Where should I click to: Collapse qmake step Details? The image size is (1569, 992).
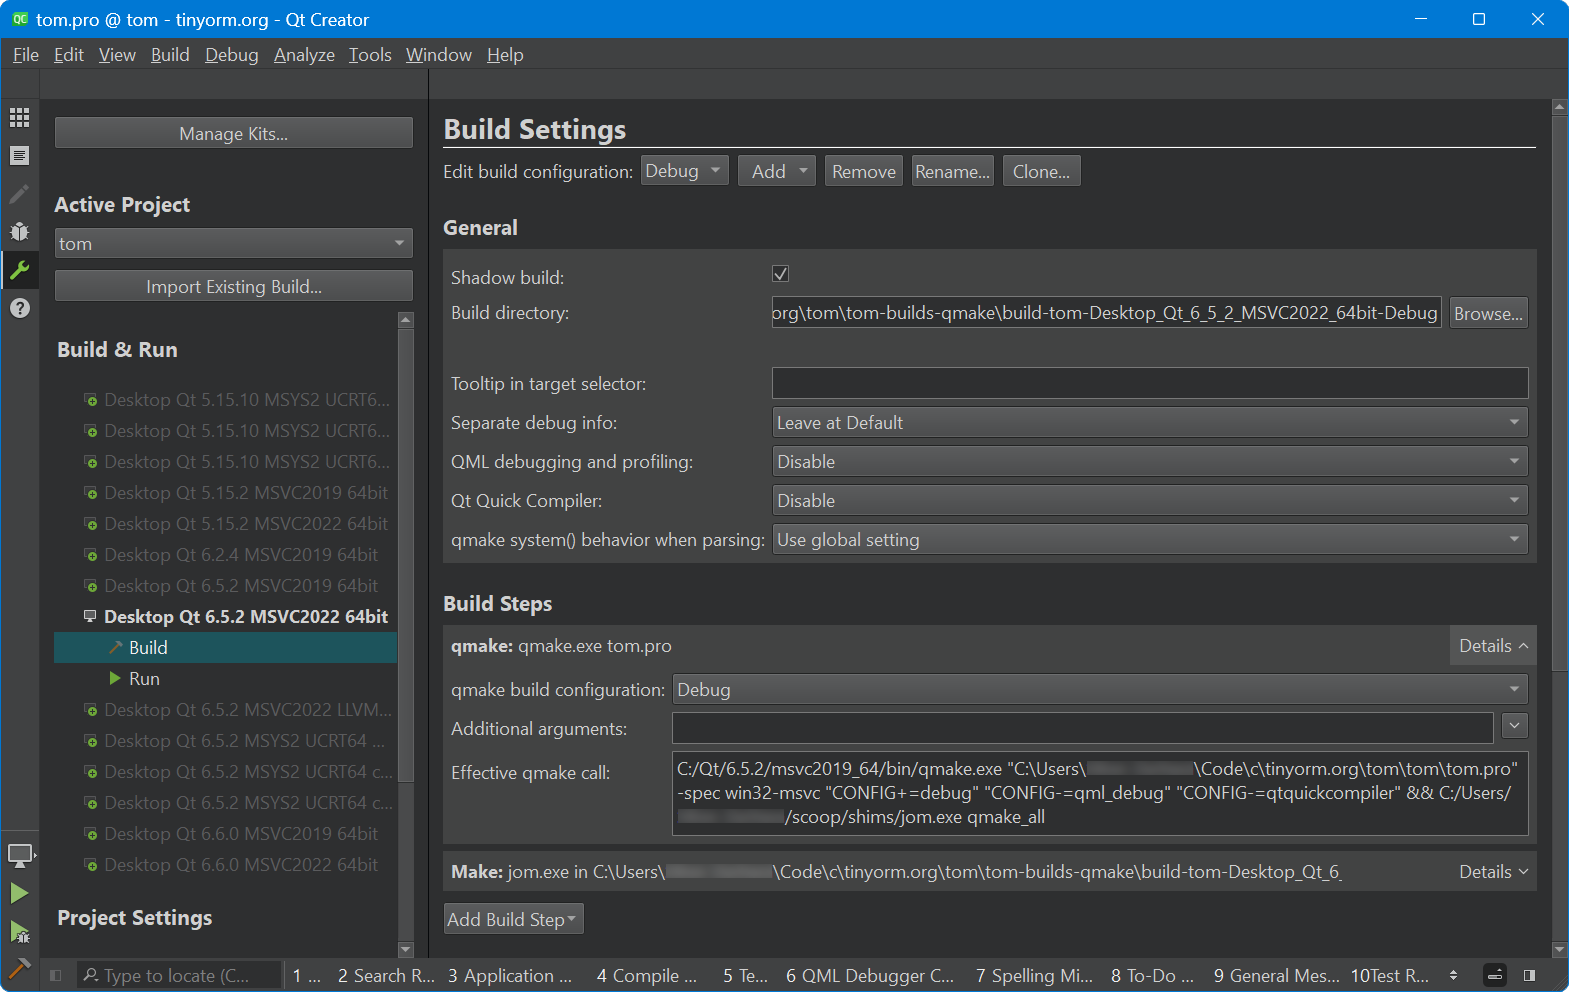click(1493, 646)
